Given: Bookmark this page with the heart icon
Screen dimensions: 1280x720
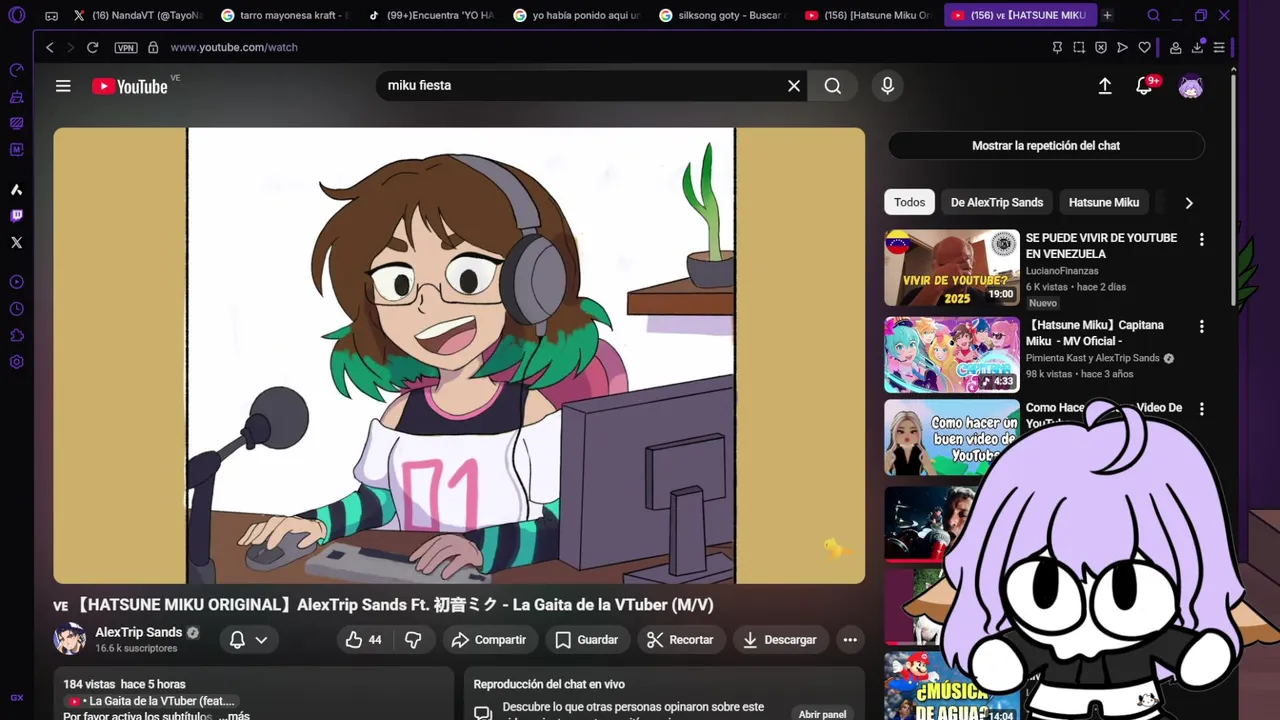Looking at the screenshot, I should pyautogui.click(x=1145, y=47).
